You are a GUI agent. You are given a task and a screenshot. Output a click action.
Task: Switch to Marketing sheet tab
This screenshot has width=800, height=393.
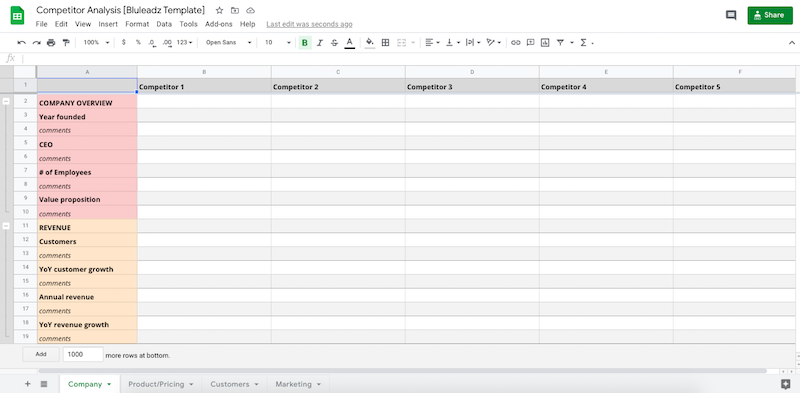pos(298,384)
